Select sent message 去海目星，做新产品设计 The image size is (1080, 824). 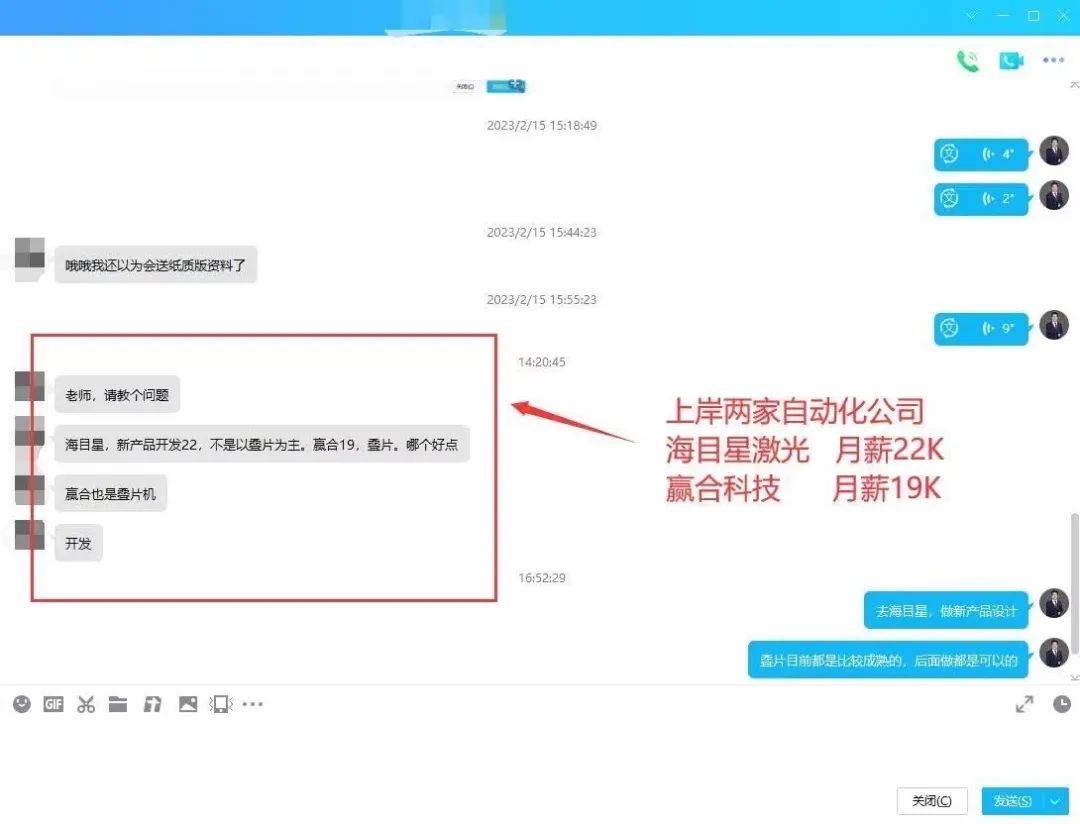pos(946,610)
